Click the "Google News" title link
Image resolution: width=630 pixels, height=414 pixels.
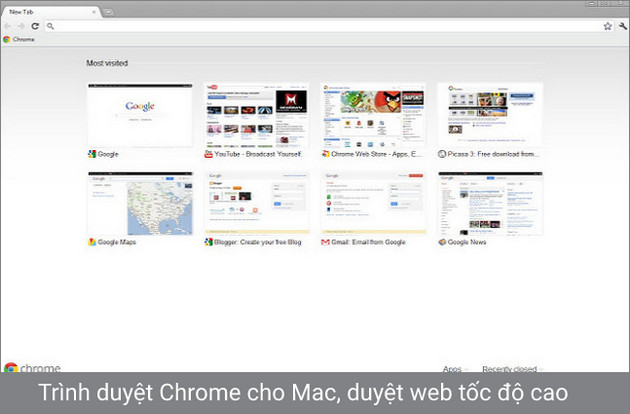(467, 242)
